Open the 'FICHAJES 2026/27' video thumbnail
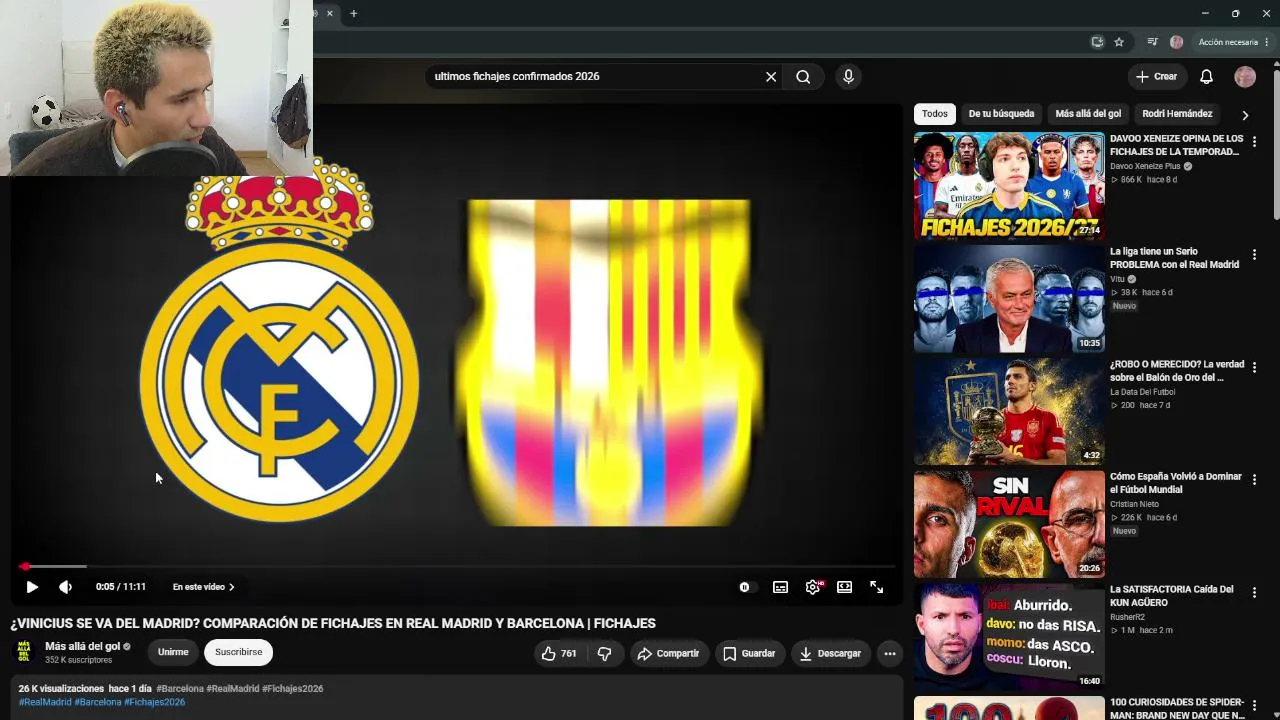1280x720 pixels. pos(1009,186)
